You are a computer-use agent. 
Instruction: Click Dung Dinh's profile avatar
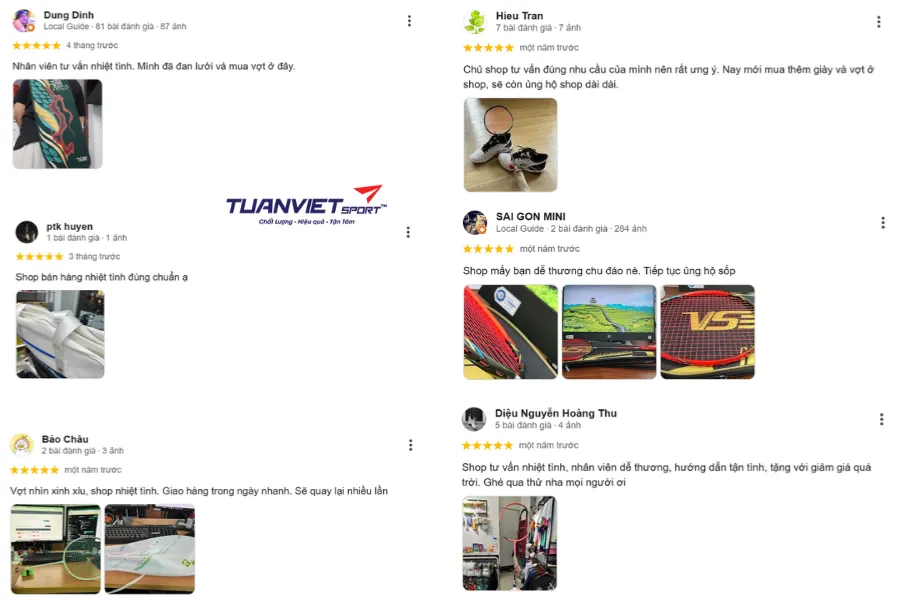pos(24,21)
